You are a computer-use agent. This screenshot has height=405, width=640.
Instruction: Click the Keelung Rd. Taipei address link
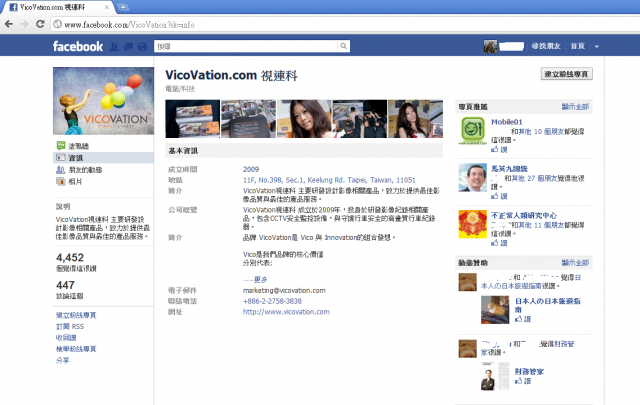(329, 180)
